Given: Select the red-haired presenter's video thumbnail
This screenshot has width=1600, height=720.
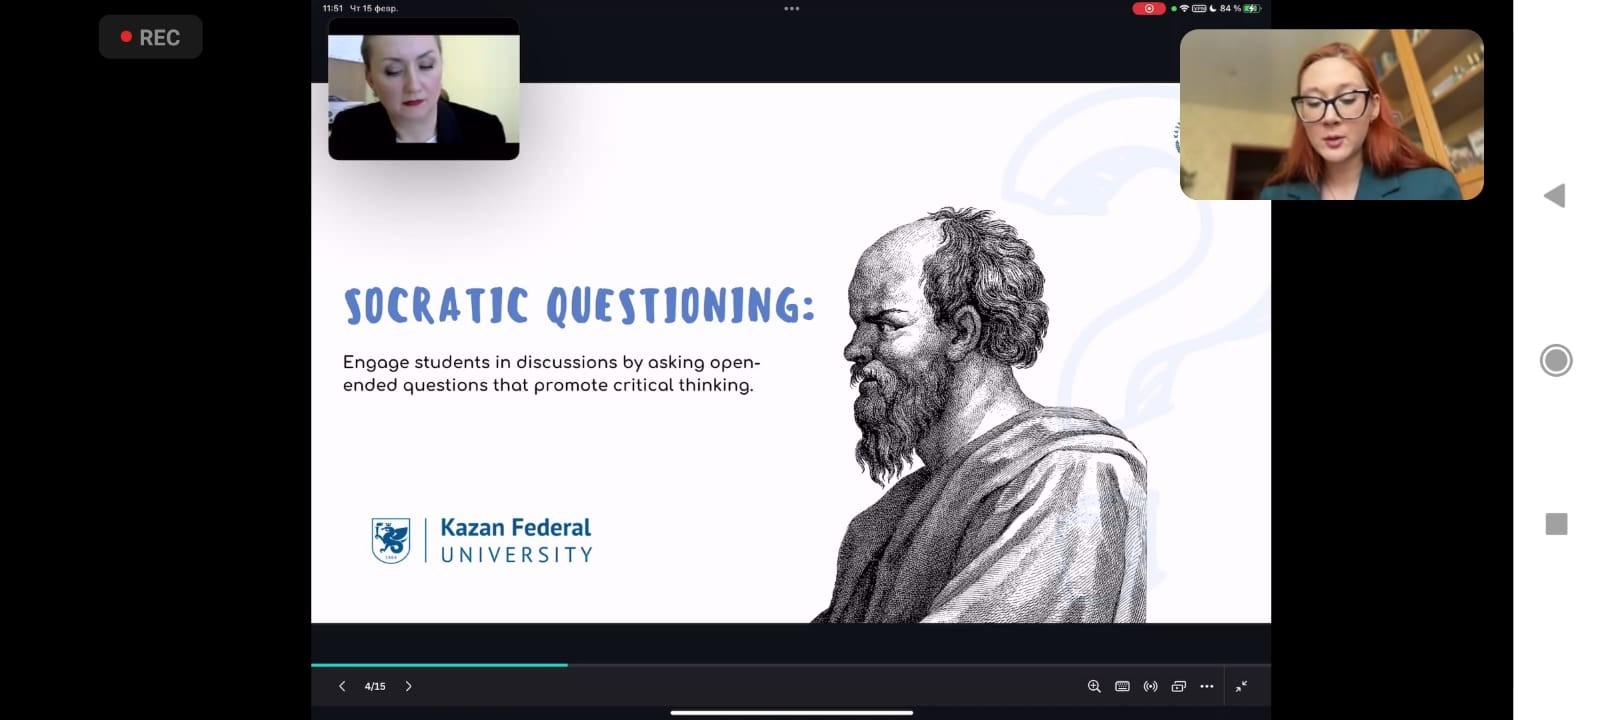Looking at the screenshot, I should tap(1331, 114).
